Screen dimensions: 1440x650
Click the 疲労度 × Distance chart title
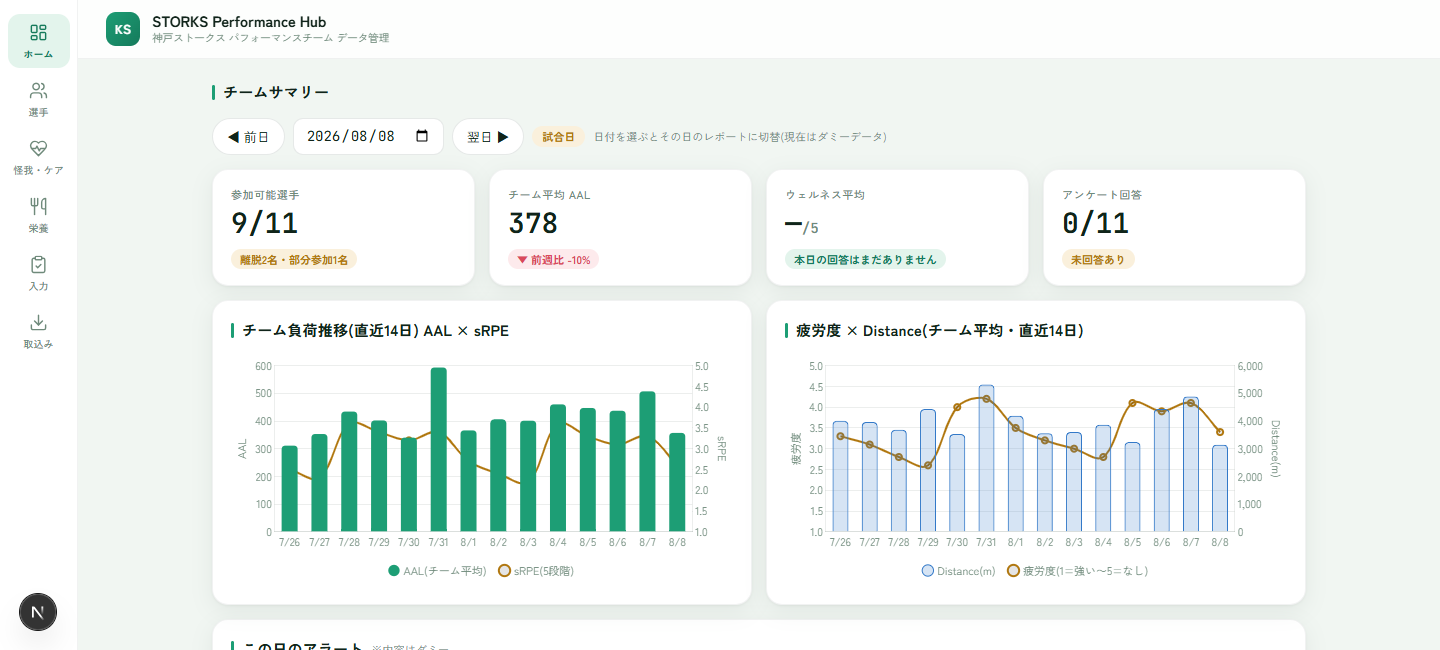pyautogui.click(x=940, y=330)
